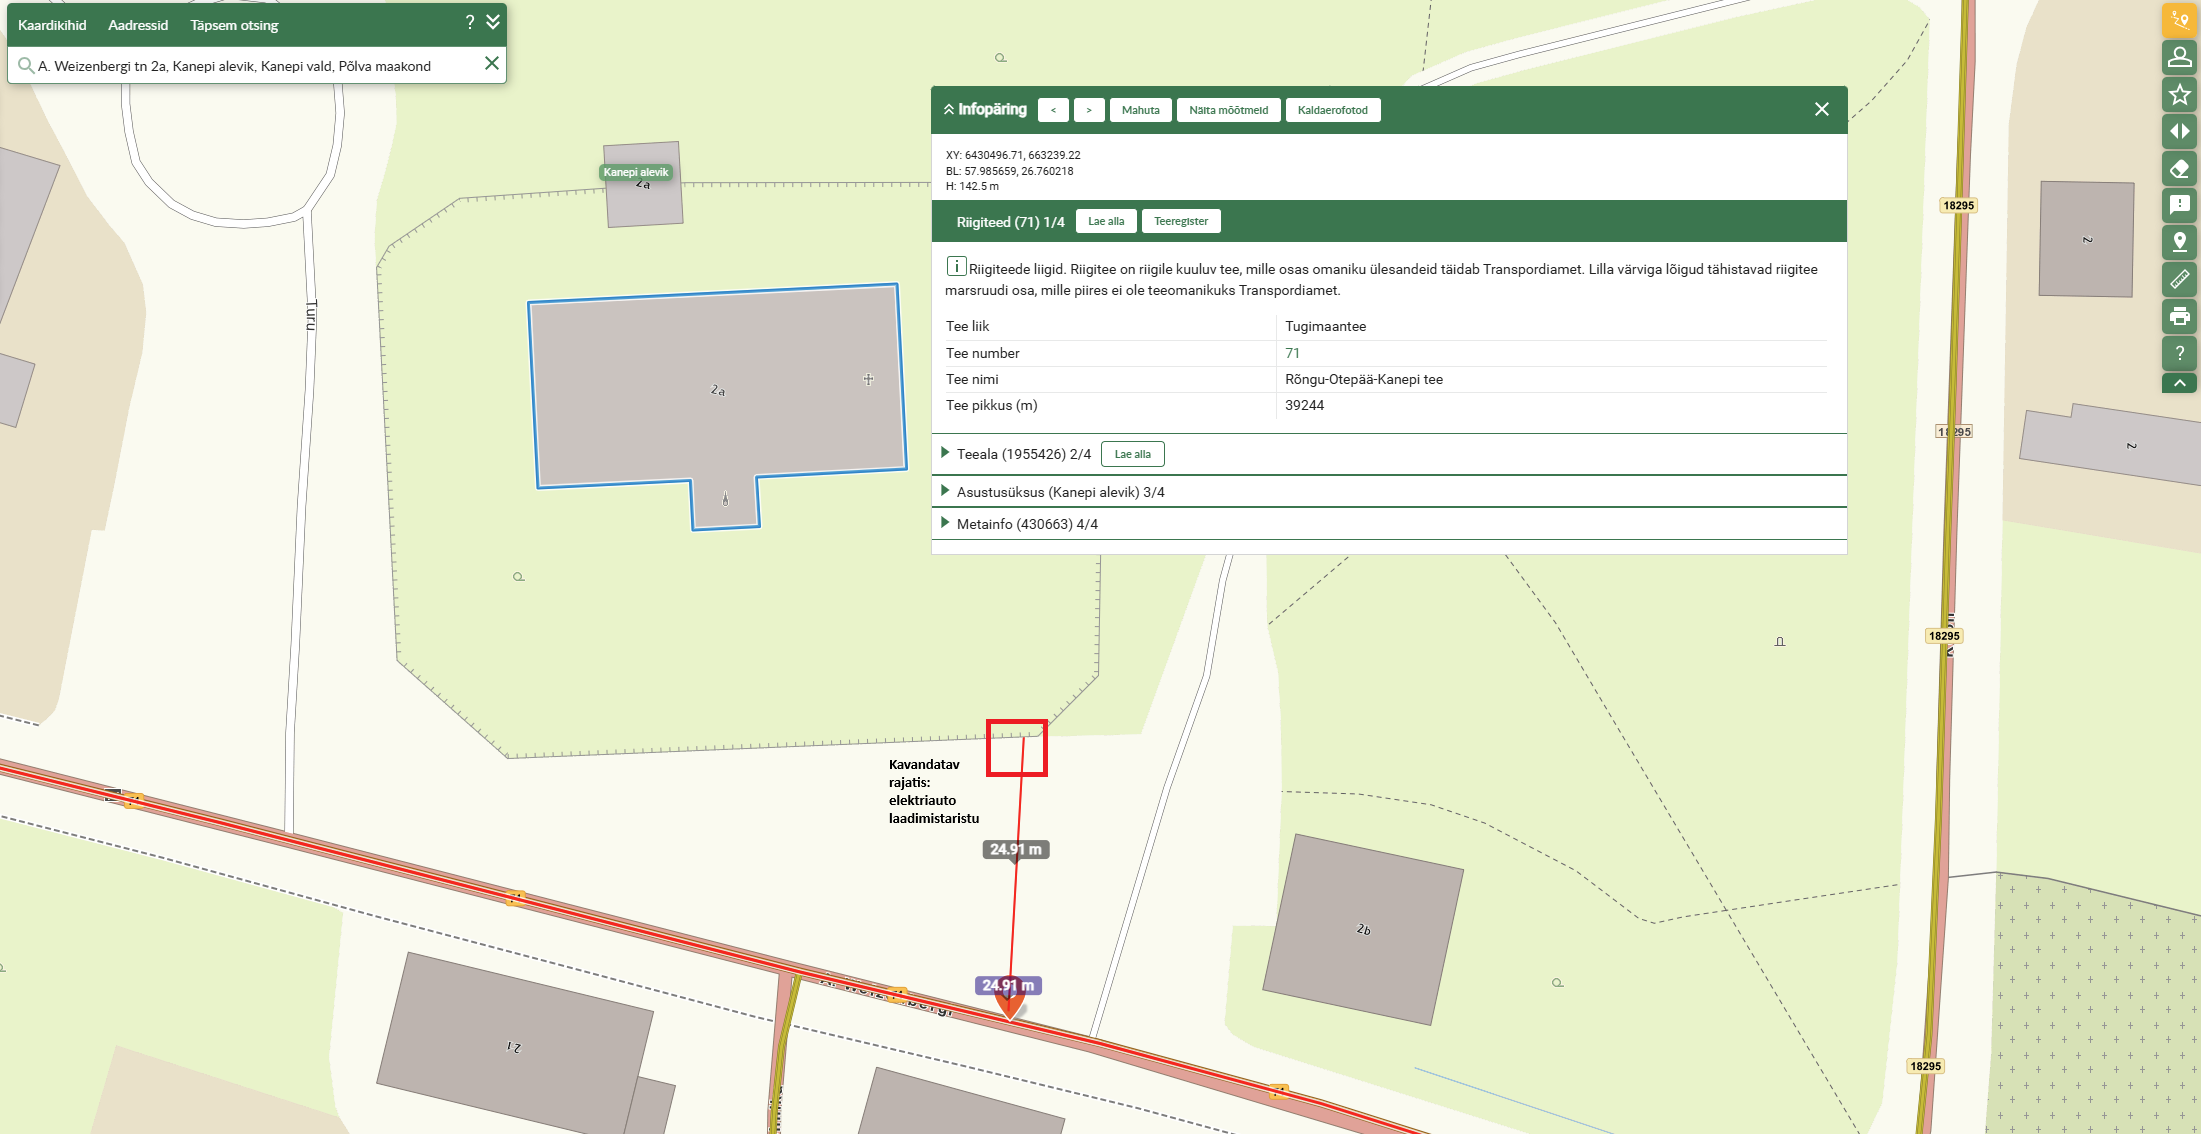This screenshot has width=2201, height=1134.
Task: Click the address search input field
Action: click(x=250, y=66)
